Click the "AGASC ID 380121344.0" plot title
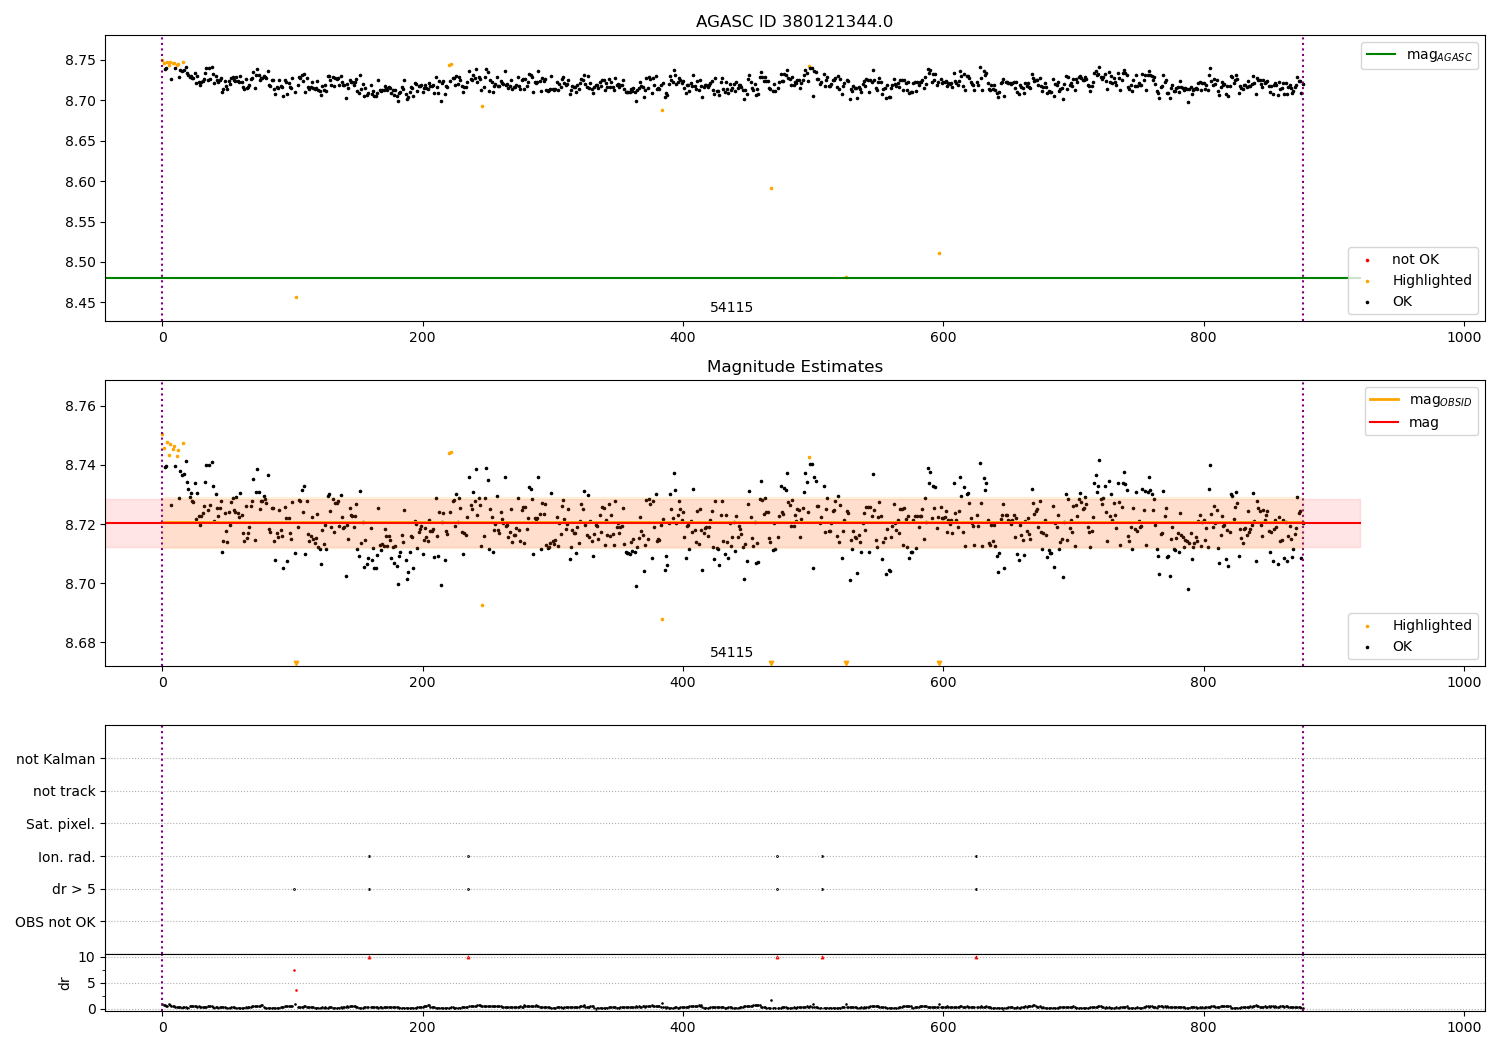 tap(794, 22)
